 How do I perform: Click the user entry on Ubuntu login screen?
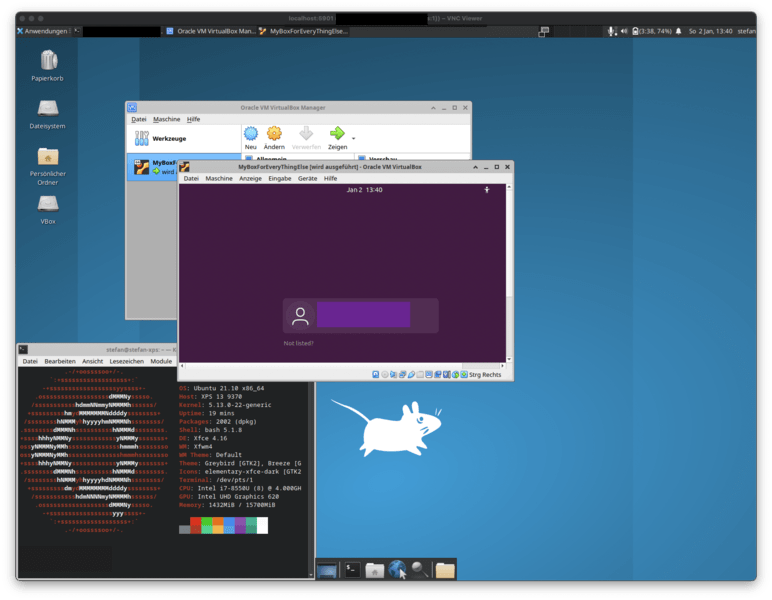tap(360, 316)
